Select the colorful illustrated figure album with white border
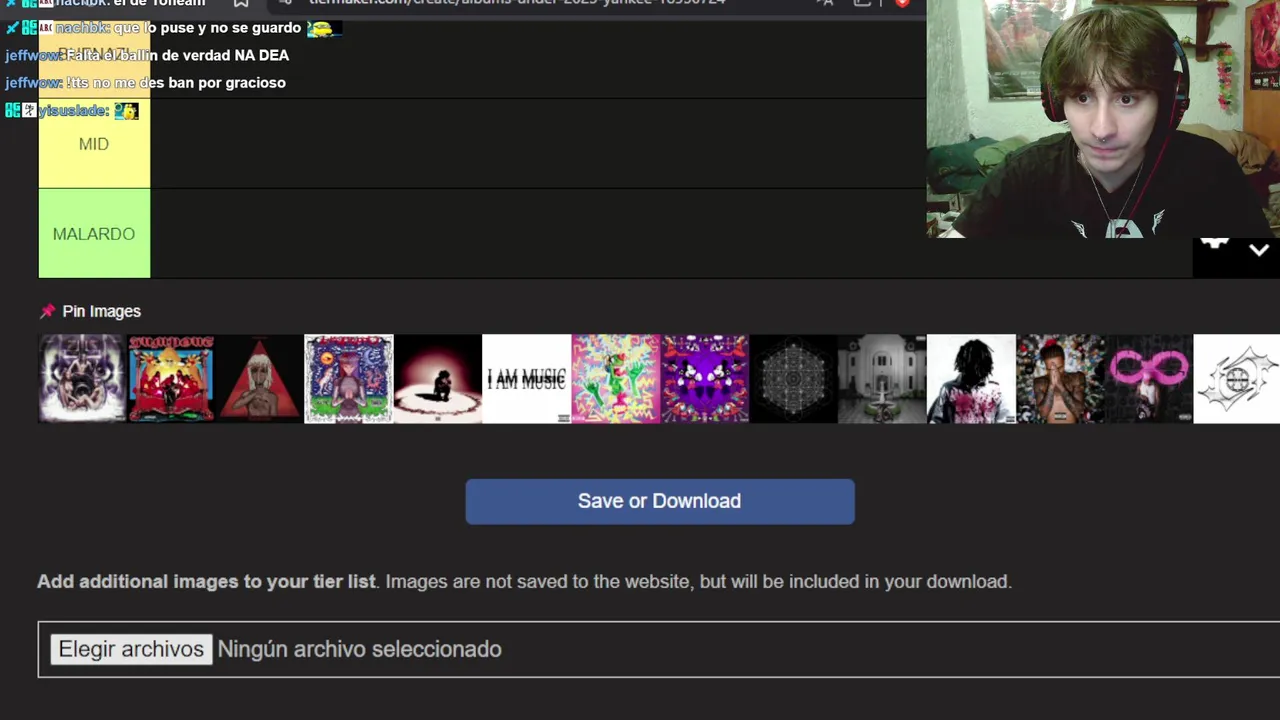 point(349,379)
